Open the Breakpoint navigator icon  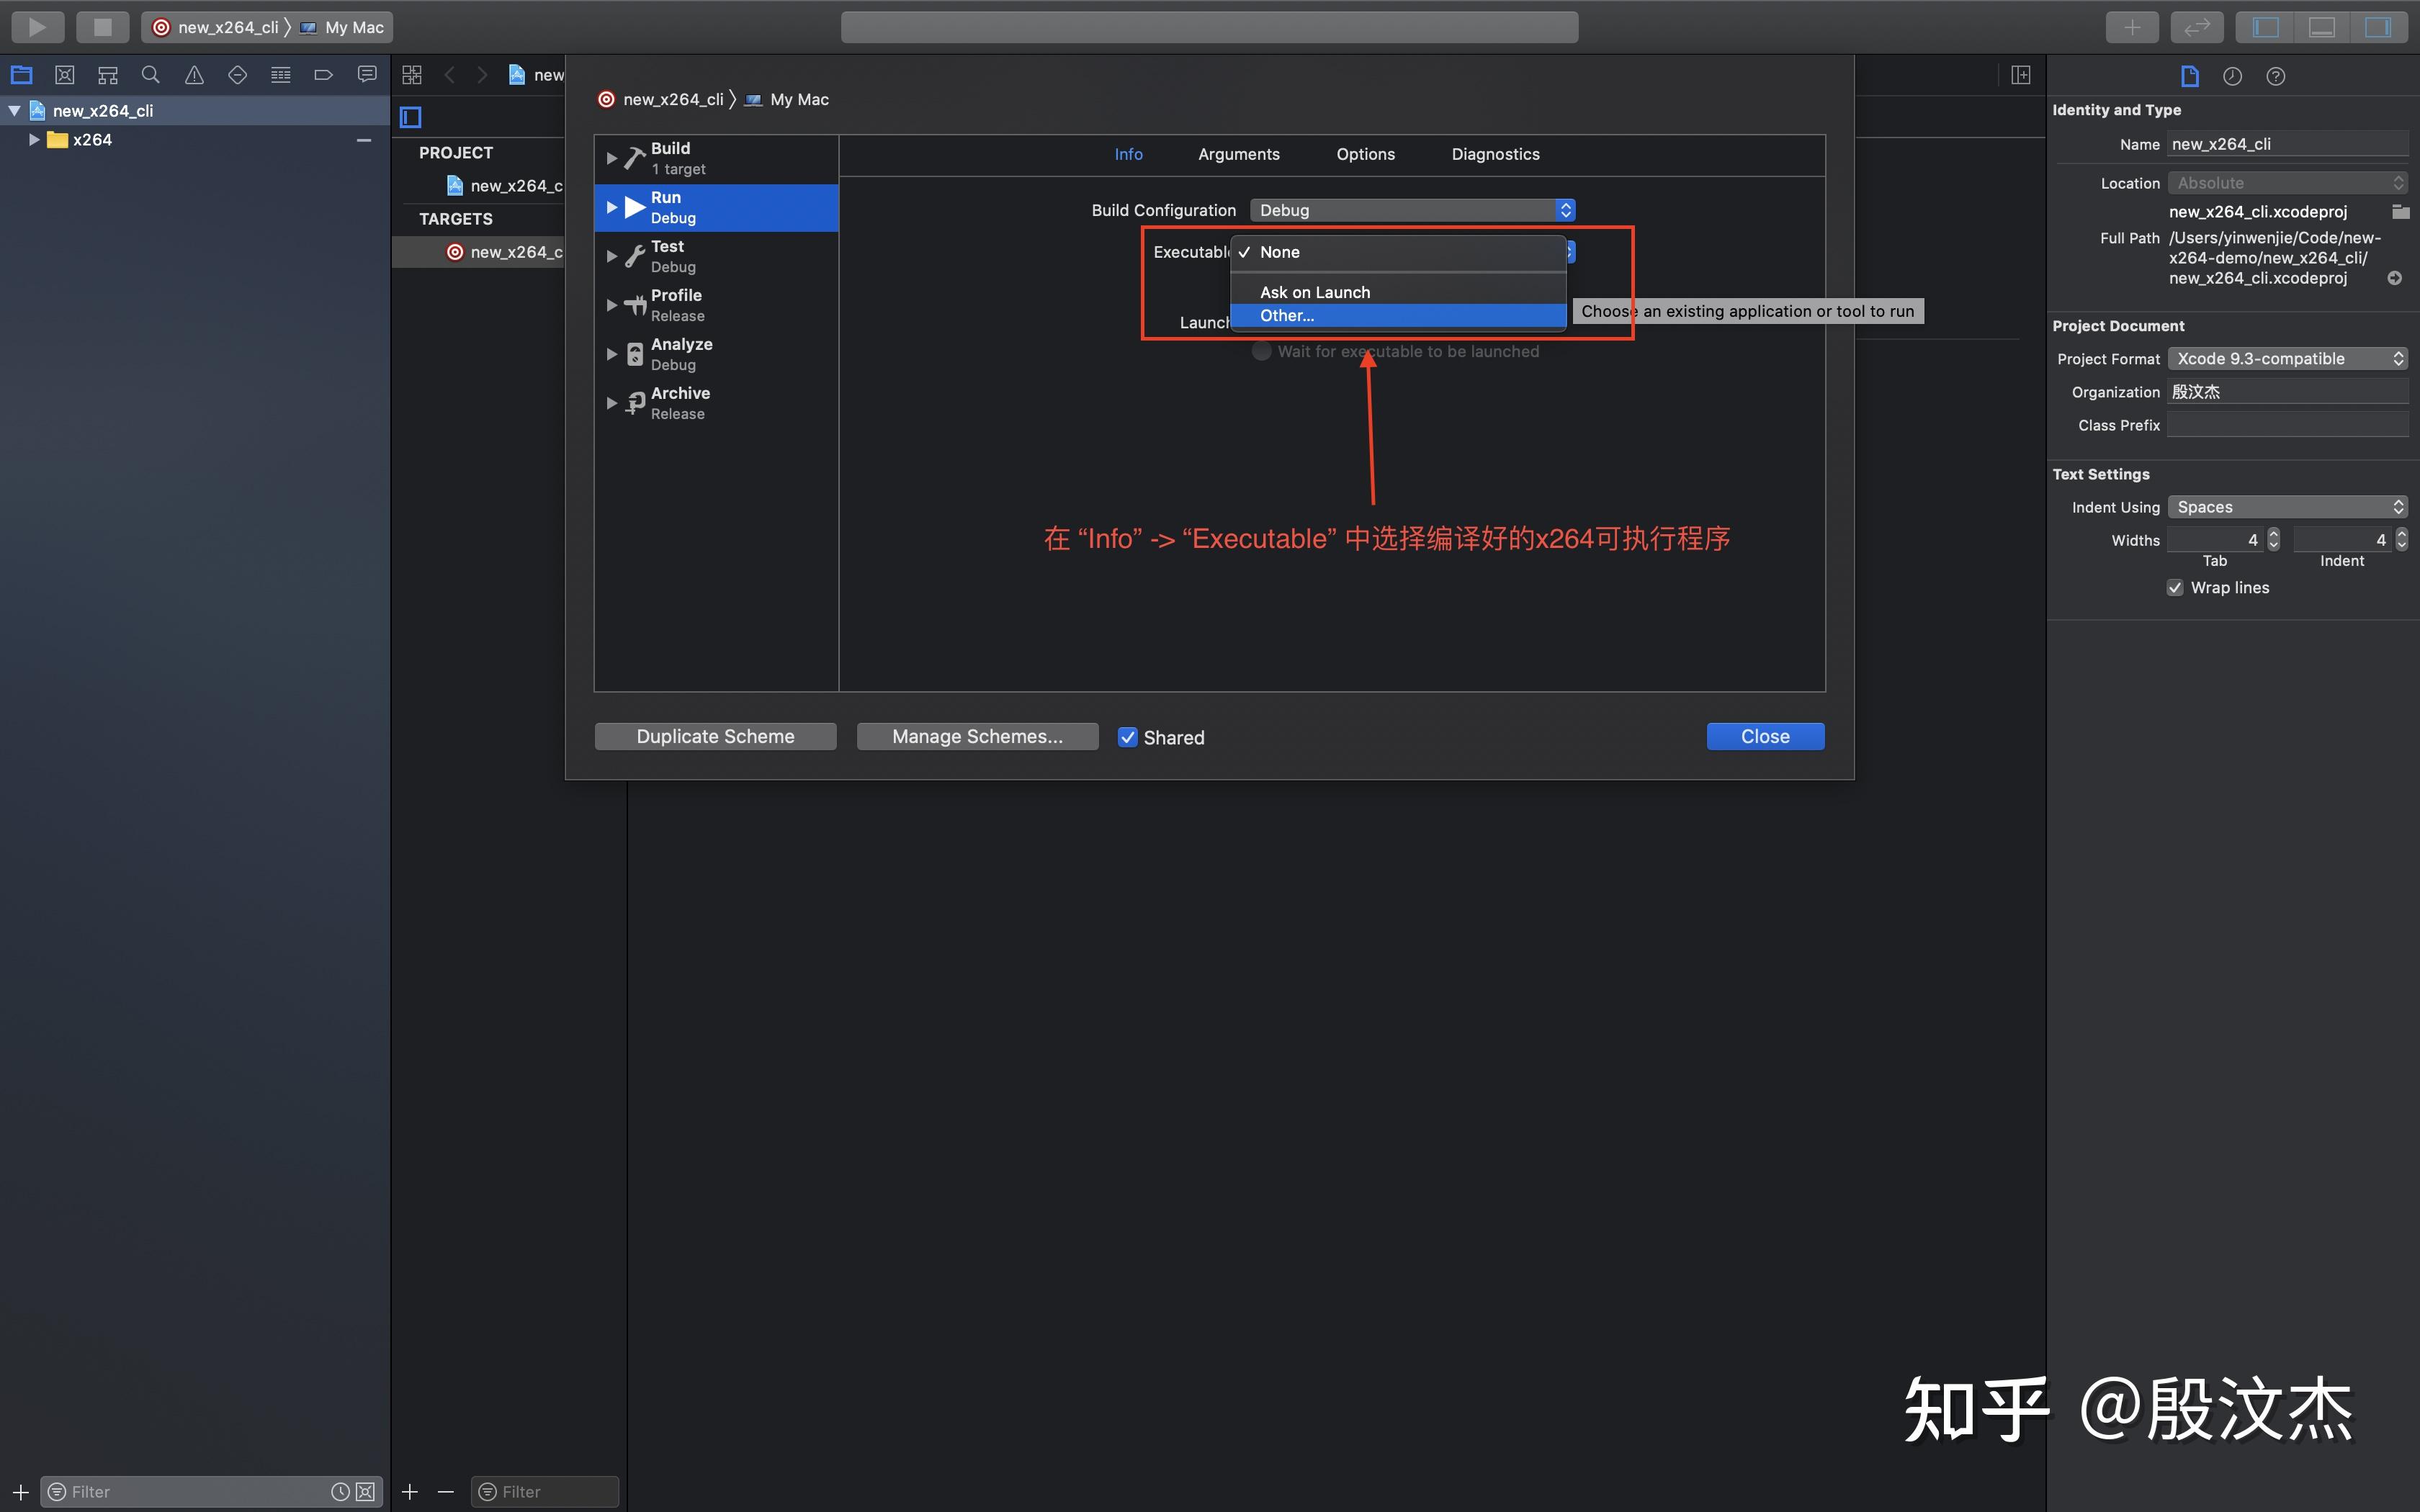tap(323, 75)
